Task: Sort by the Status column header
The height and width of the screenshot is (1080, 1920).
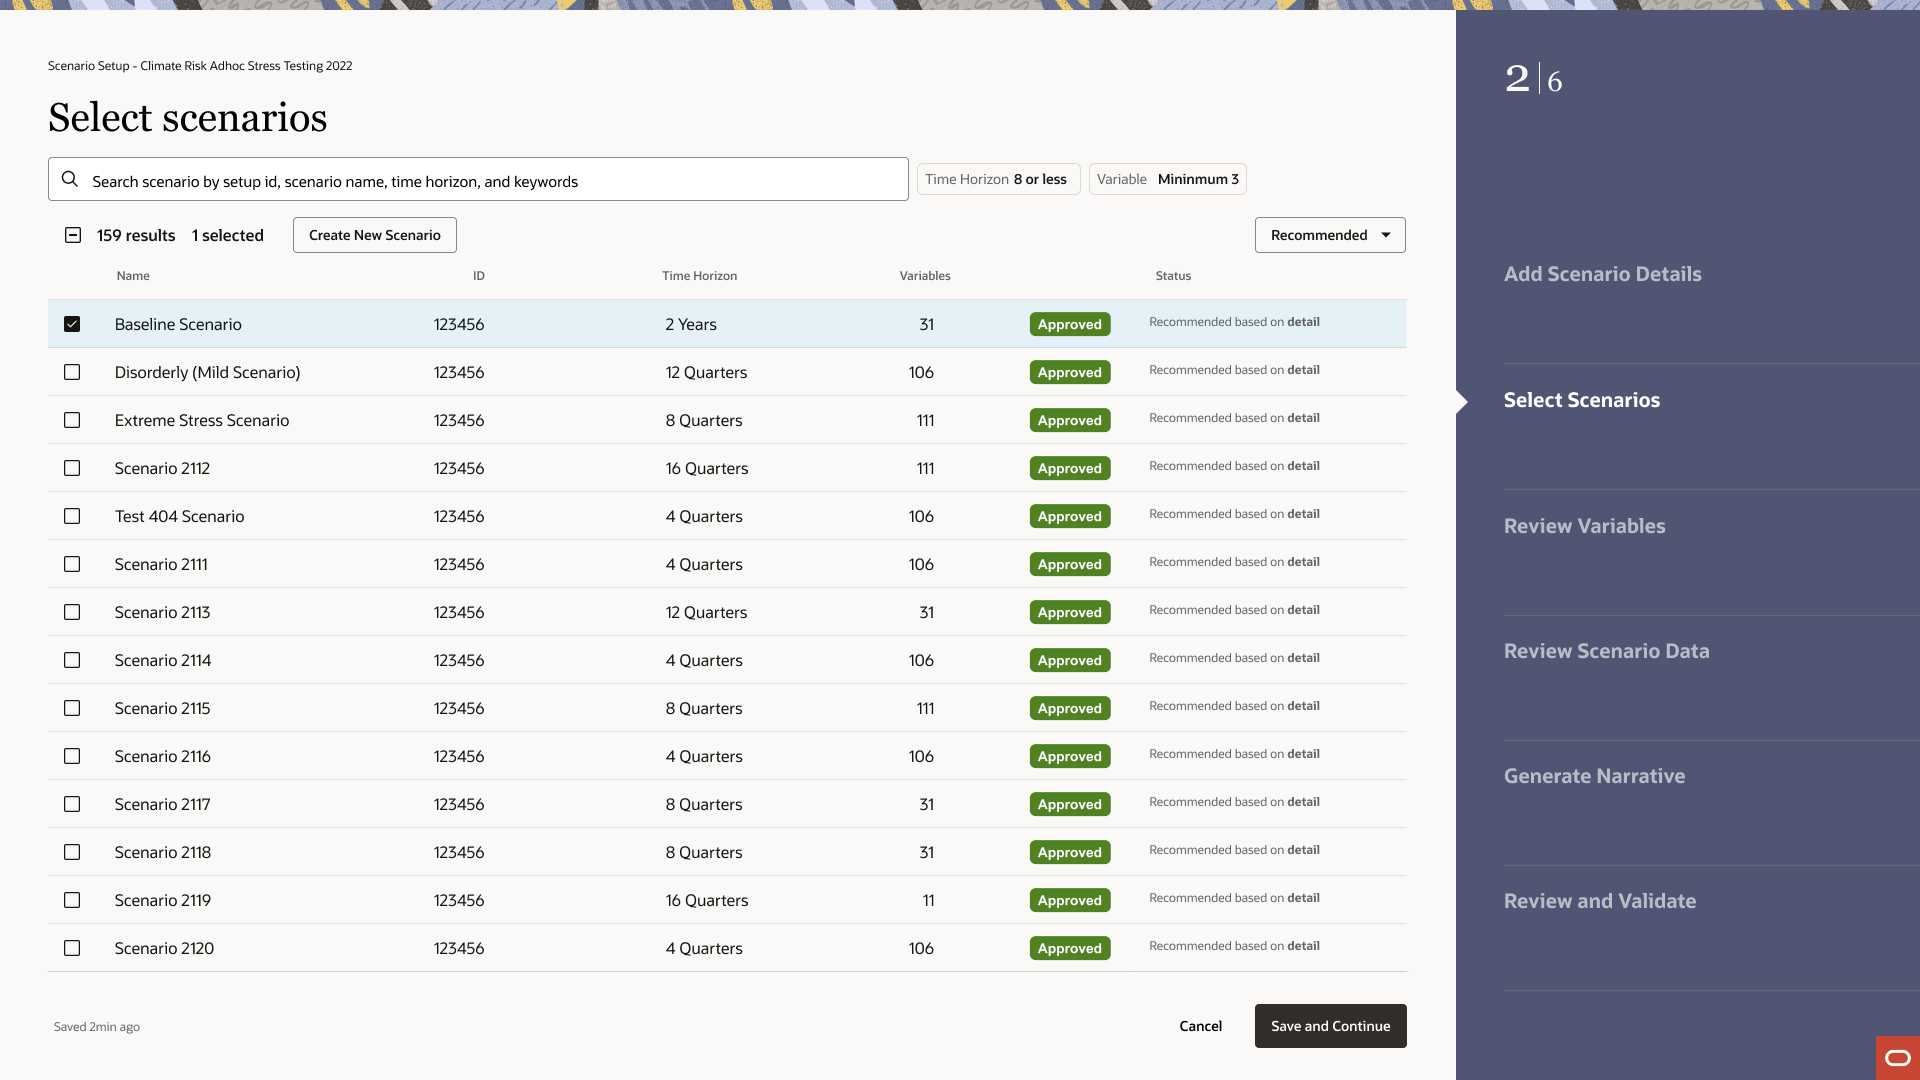Action: [x=1173, y=276]
